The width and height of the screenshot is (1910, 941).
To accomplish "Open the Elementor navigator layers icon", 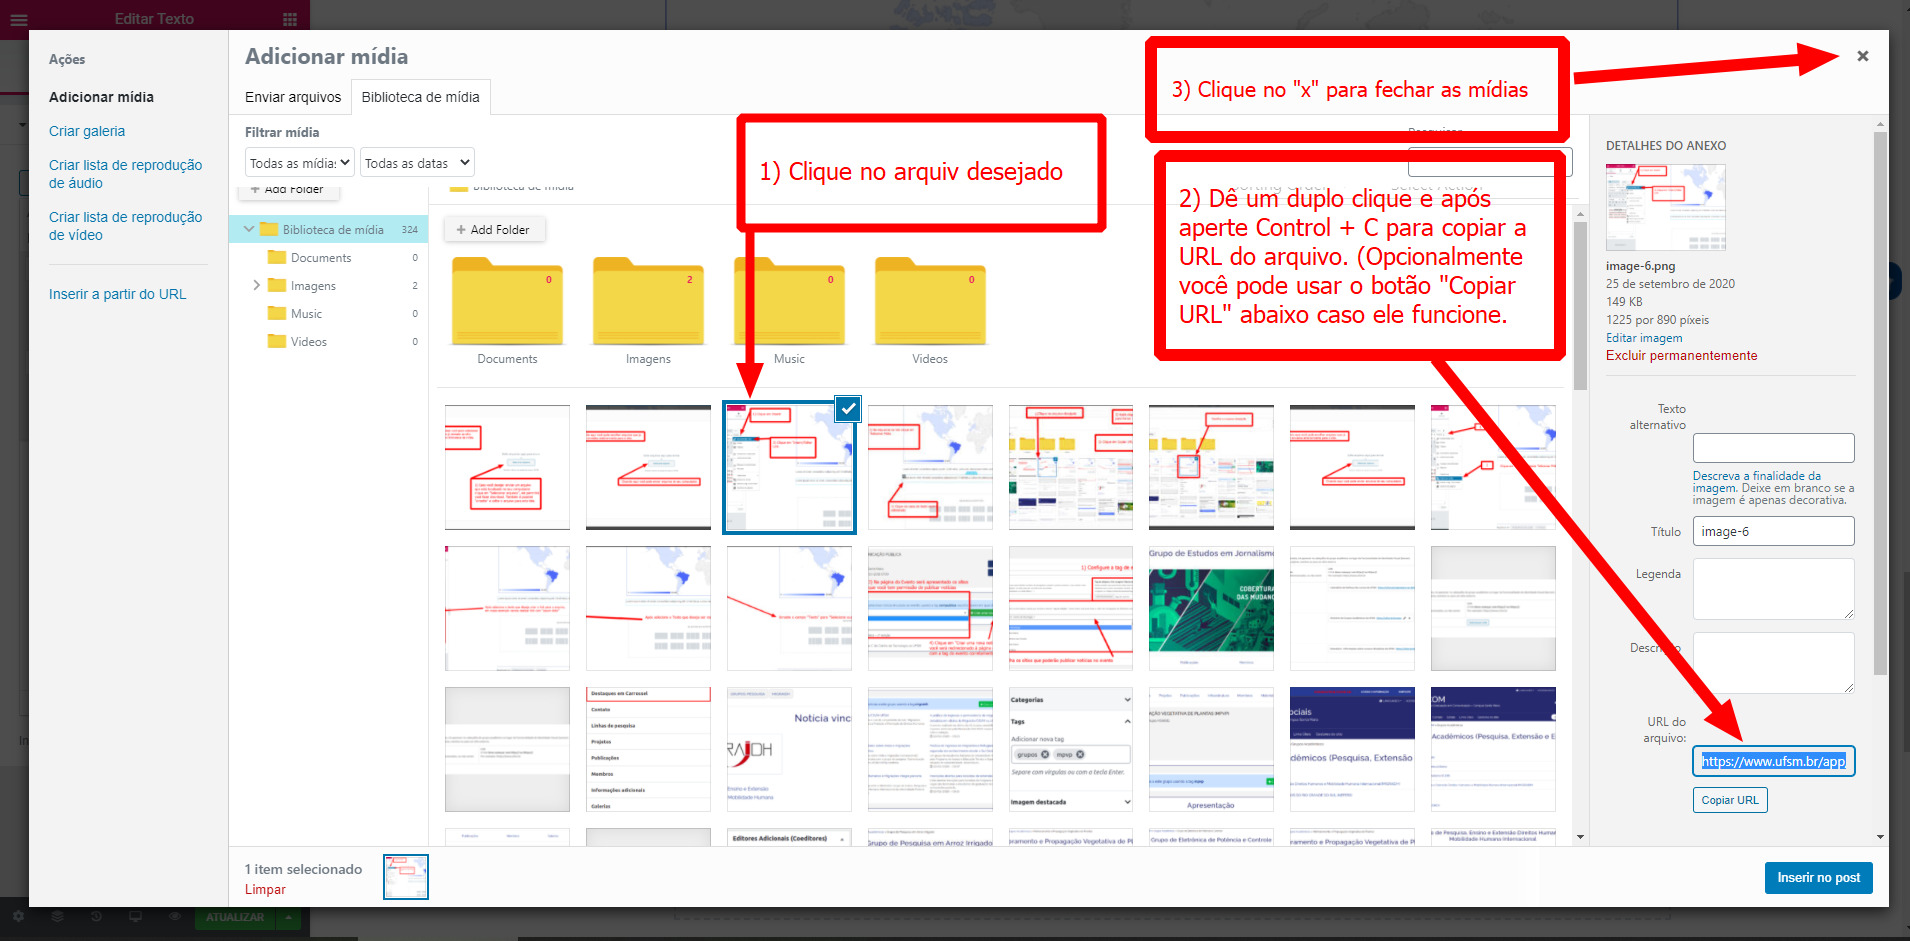I will click(57, 916).
